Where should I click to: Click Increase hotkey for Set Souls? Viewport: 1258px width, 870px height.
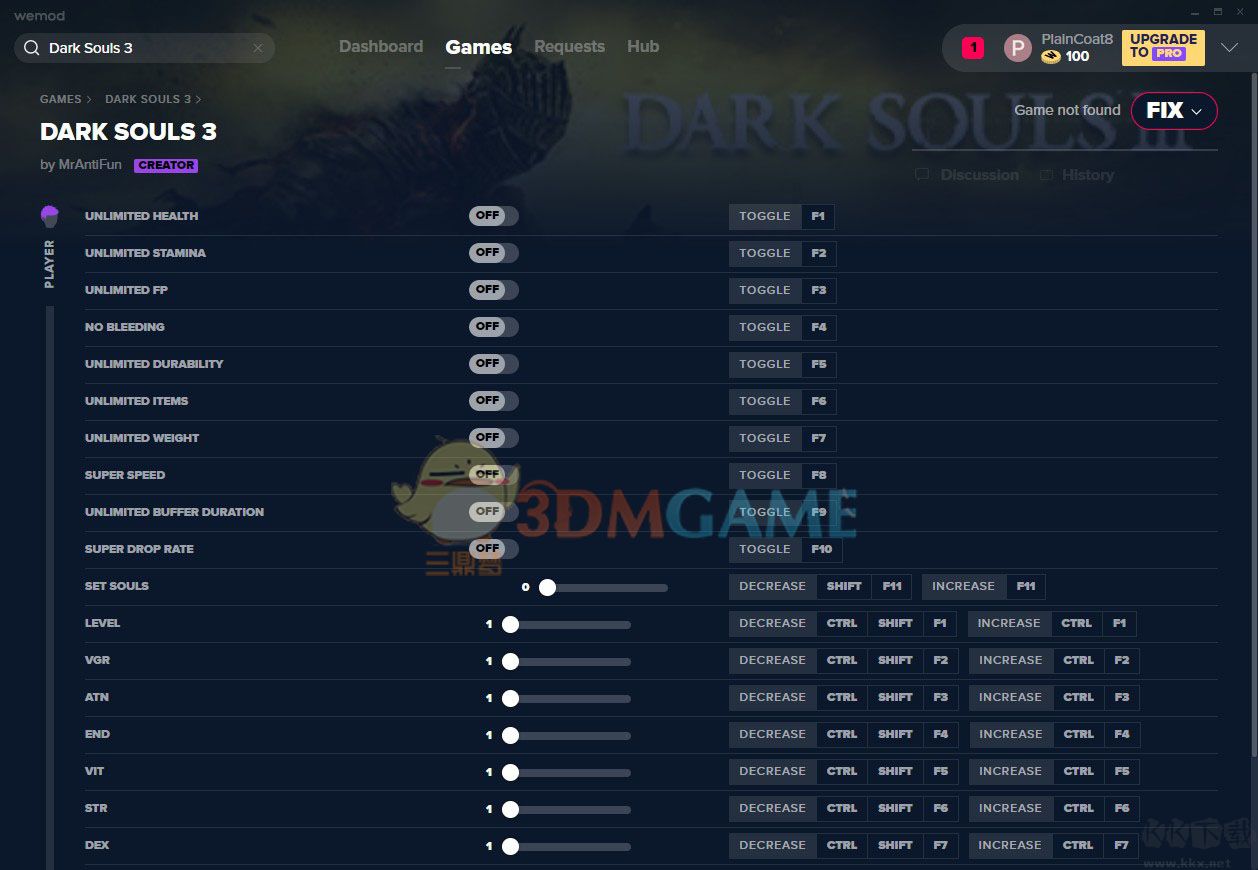pos(963,586)
